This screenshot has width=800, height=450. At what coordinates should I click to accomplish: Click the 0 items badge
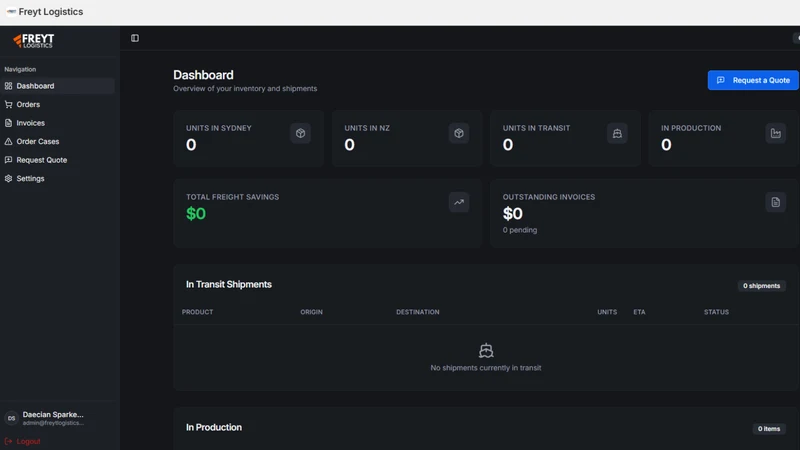tap(769, 429)
